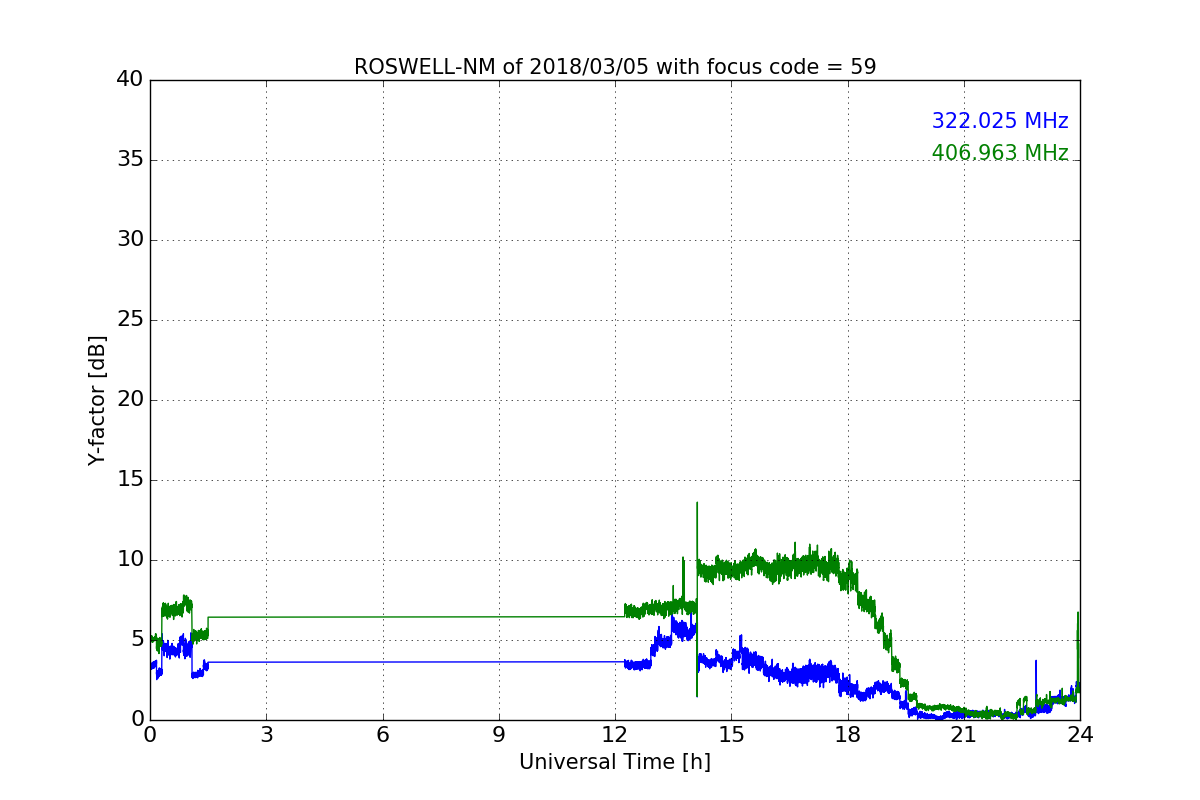The height and width of the screenshot is (800, 1200).
Task: Click the green spike peak near 14 hours
Action: pyautogui.click(x=697, y=504)
